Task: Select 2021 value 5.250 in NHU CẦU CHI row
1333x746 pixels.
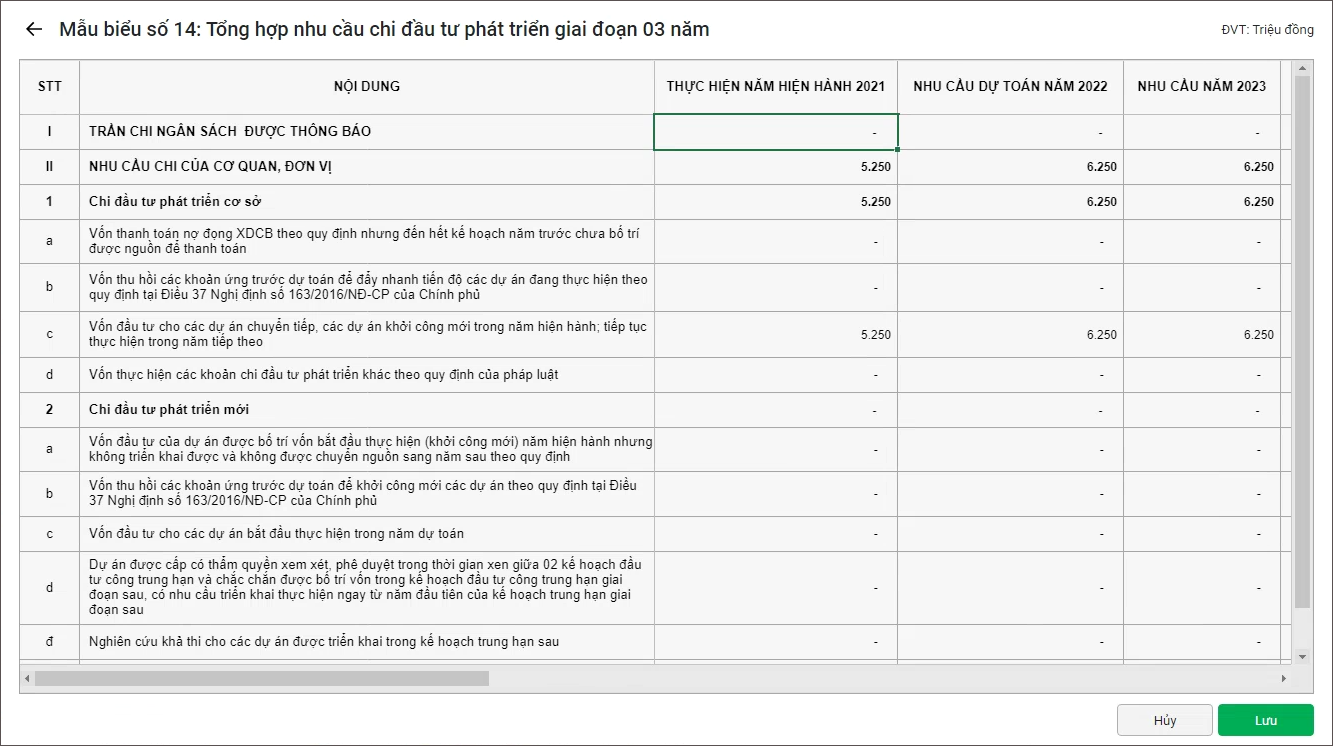Action: click(x=776, y=167)
